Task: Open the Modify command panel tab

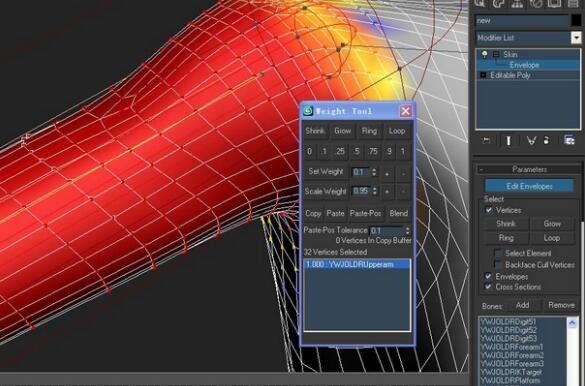Action: click(x=498, y=3)
